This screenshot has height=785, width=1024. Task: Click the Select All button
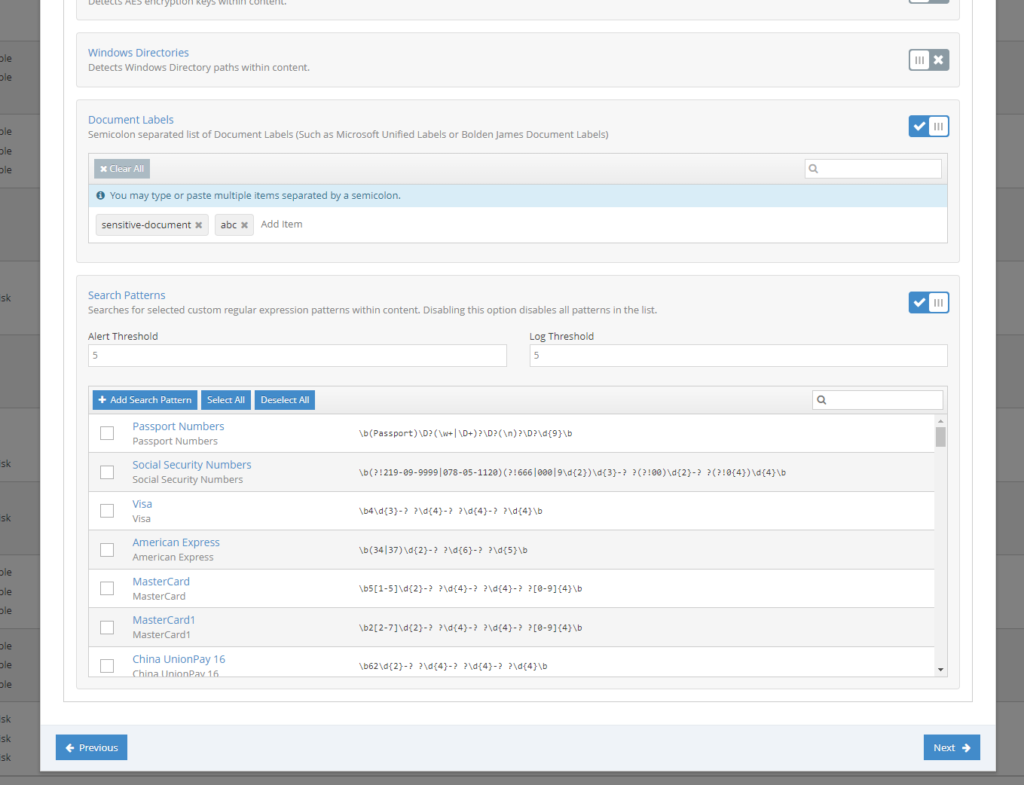pos(226,400)
